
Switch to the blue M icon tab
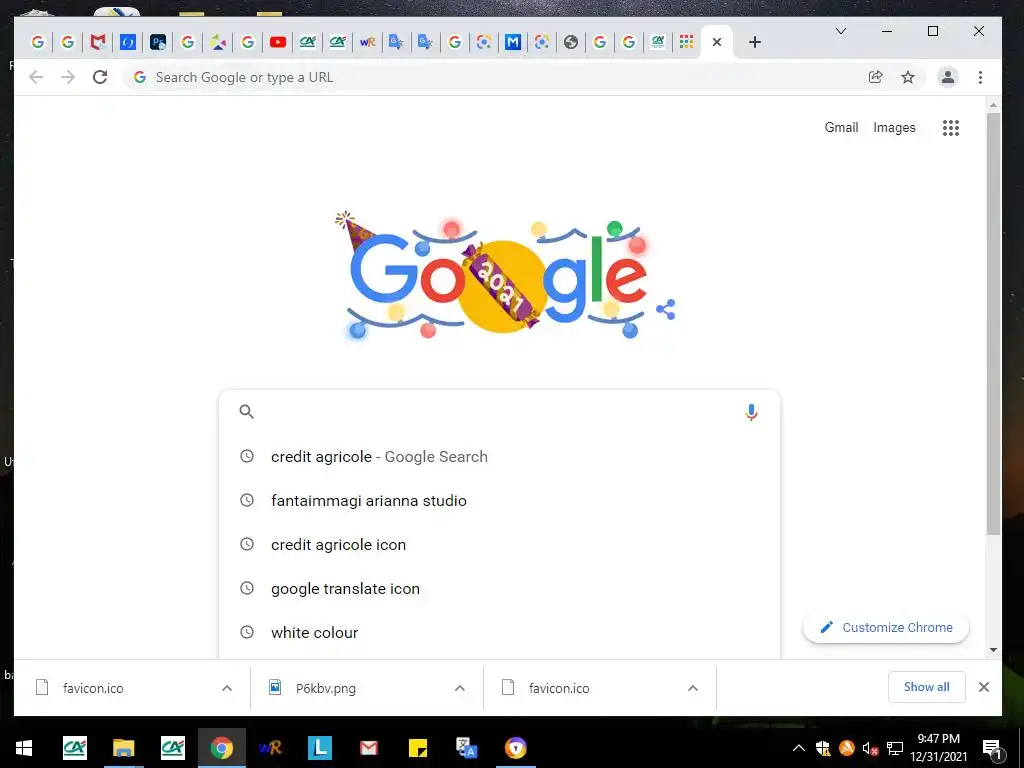point(513,42)
